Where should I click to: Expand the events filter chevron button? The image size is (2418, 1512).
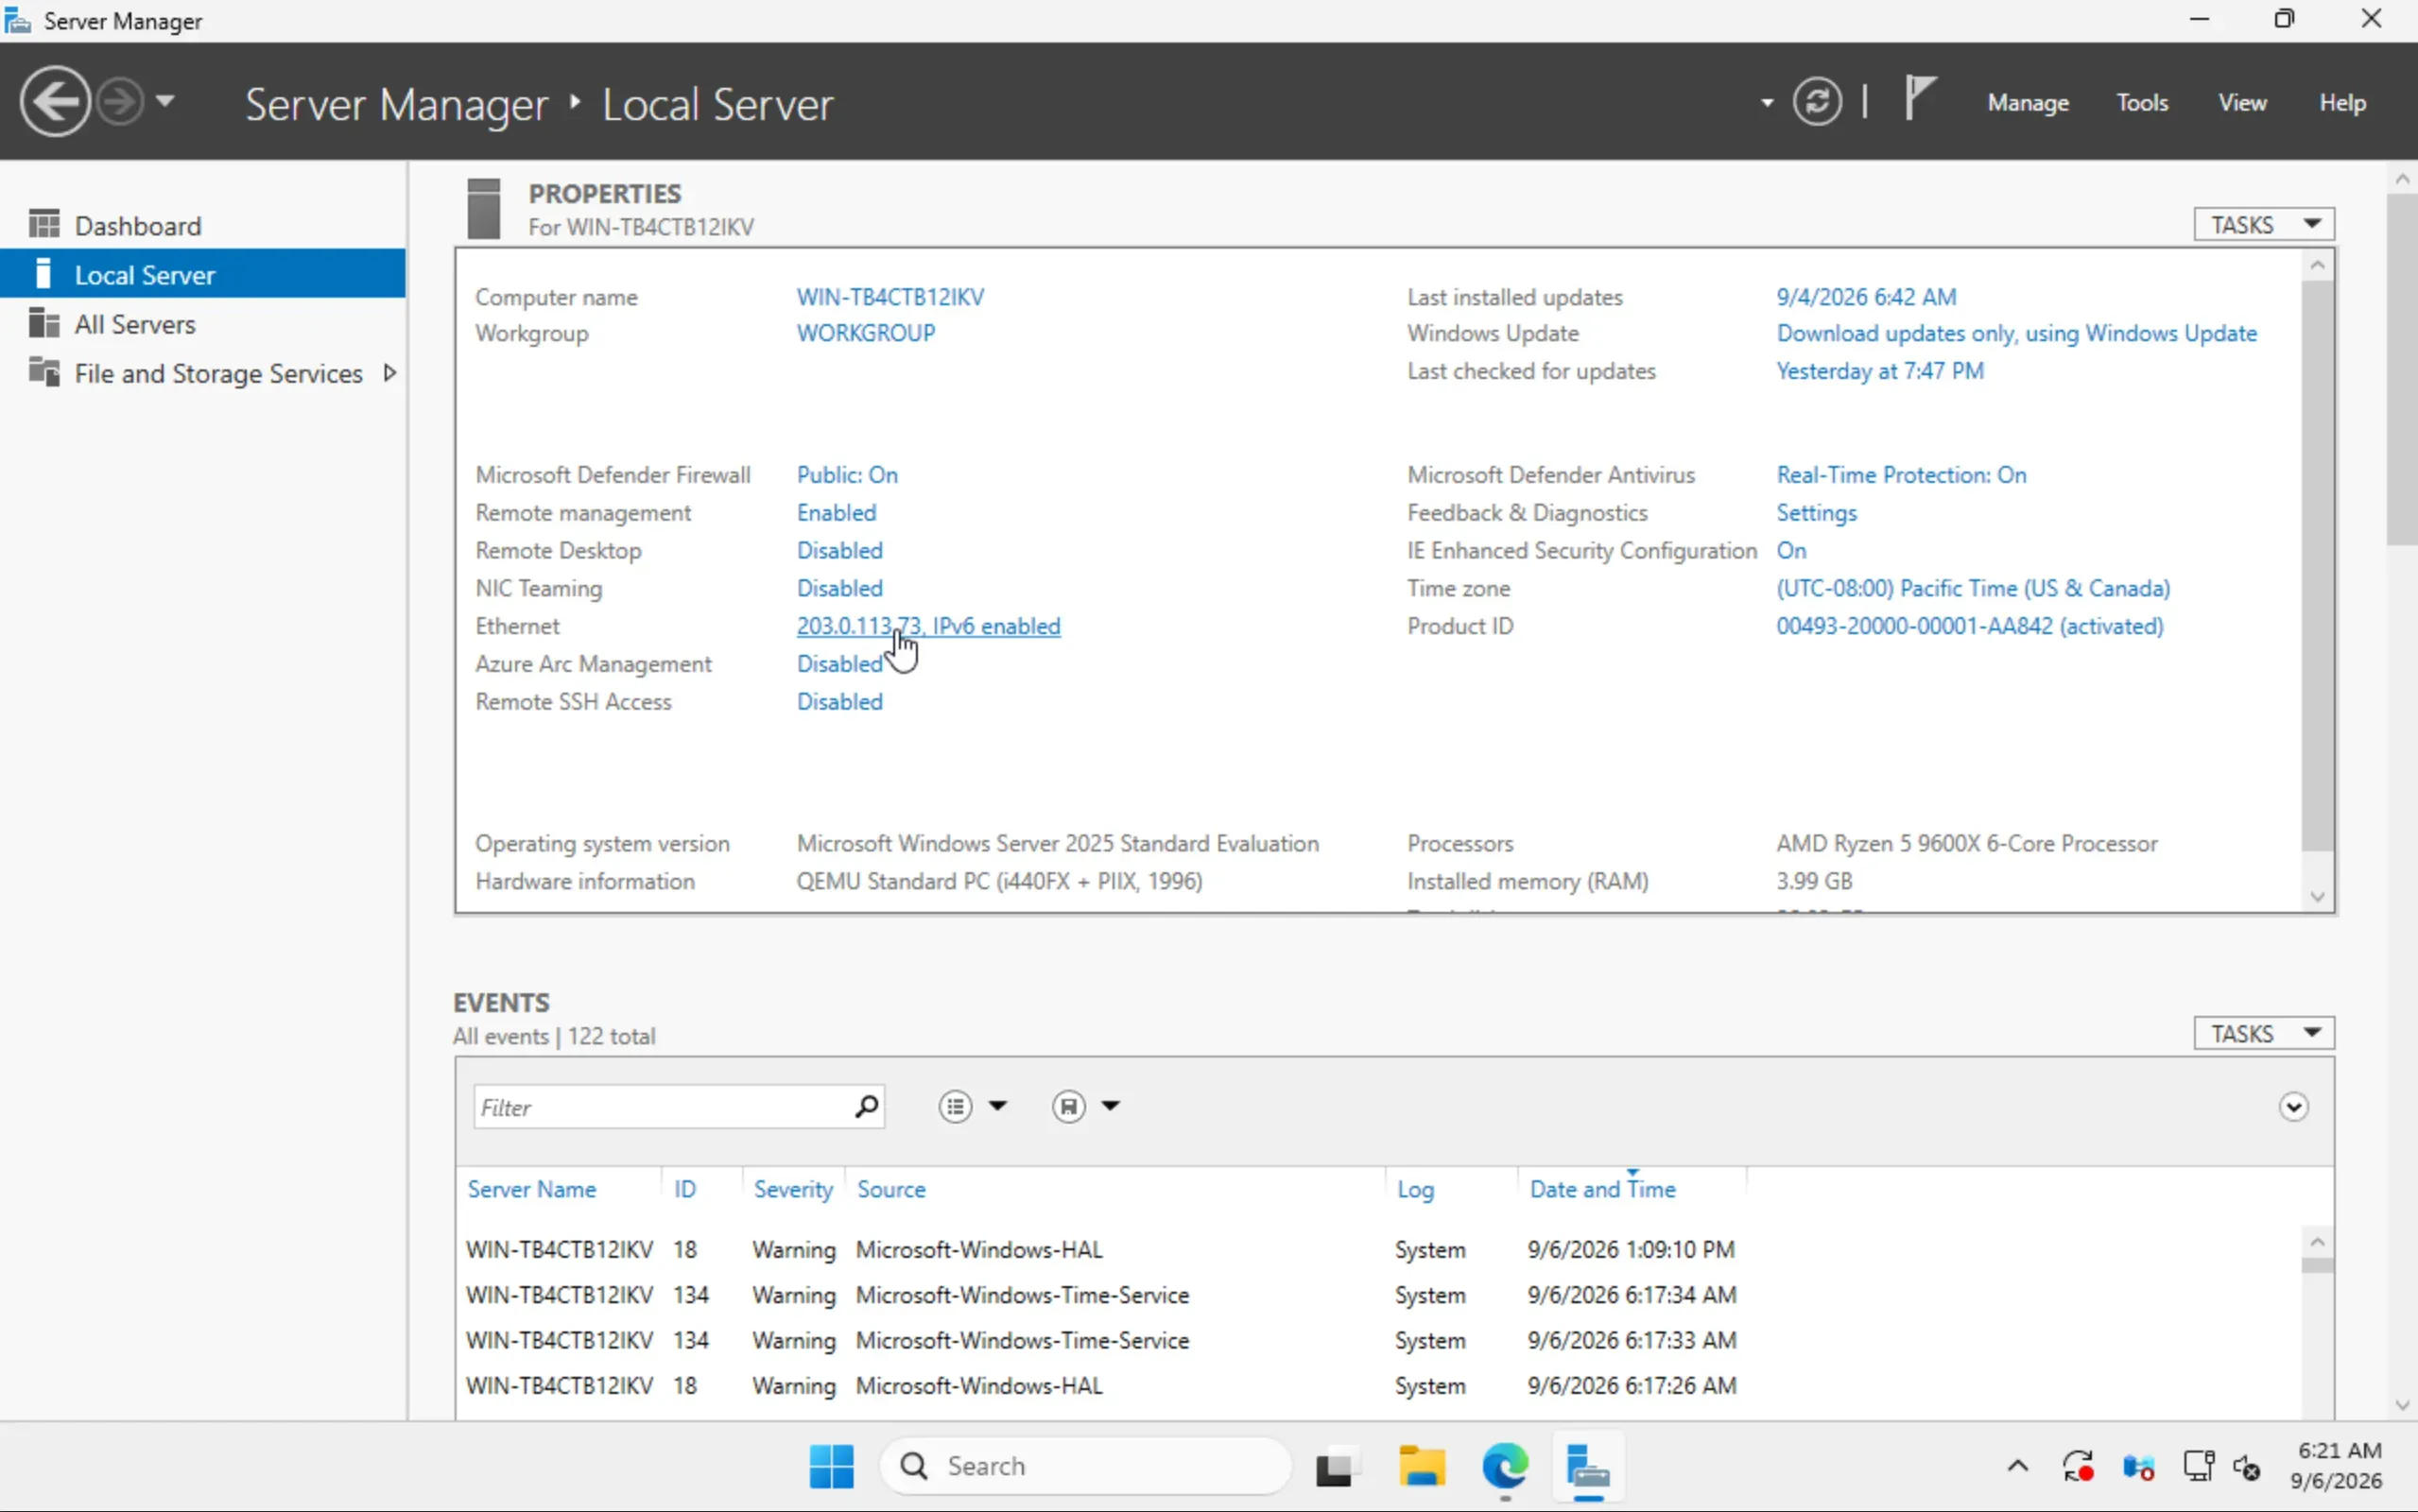pyautogui.click(x=2293, y=1107)
